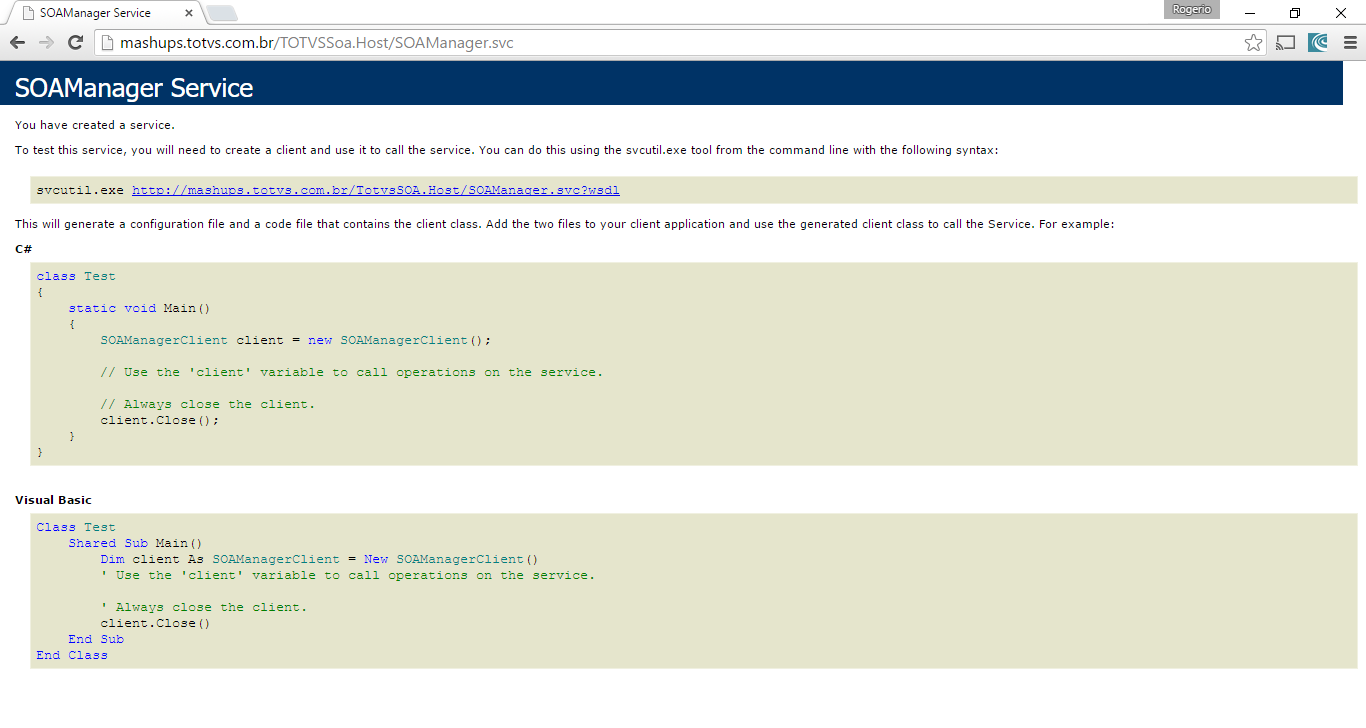Click the 'You have created a service.' text
1366x728 pixels.
tap(95, 125)
